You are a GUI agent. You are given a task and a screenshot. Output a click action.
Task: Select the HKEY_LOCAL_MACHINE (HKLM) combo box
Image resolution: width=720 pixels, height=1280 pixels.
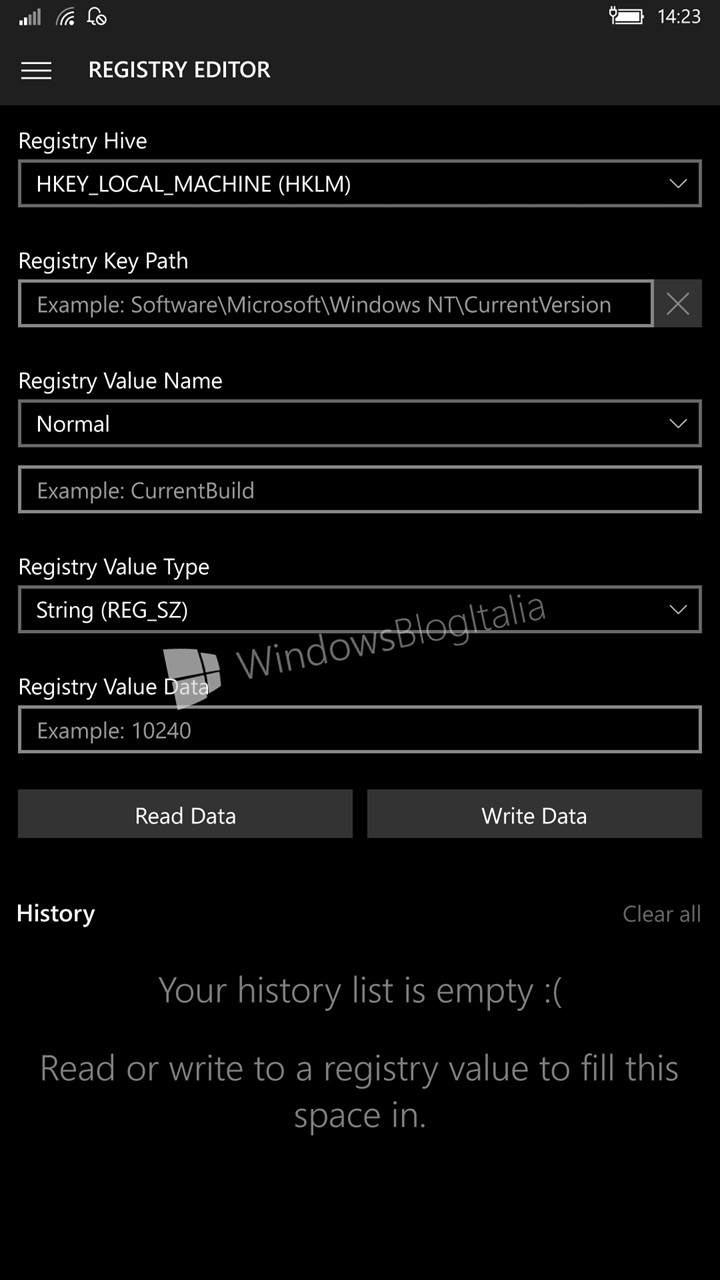pyautogui.click(x=360, y=184)
